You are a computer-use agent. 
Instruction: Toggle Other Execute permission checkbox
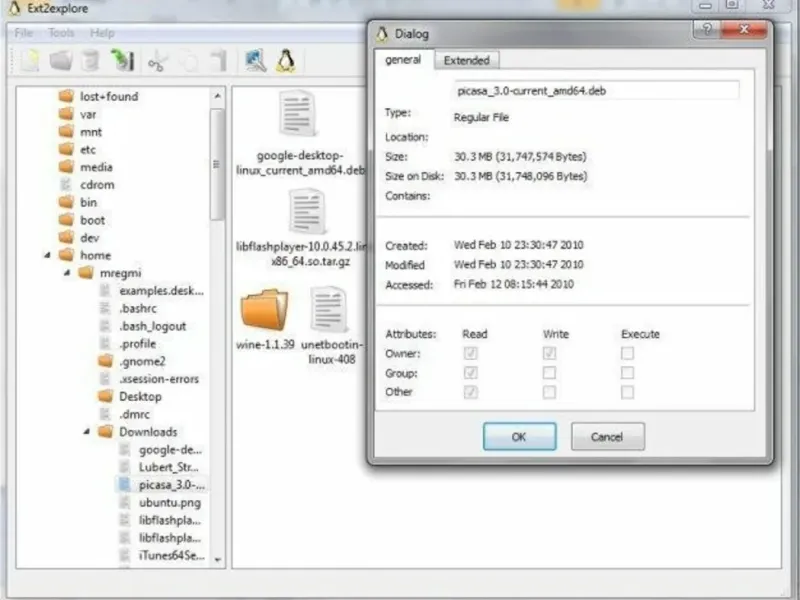(627, 392)
